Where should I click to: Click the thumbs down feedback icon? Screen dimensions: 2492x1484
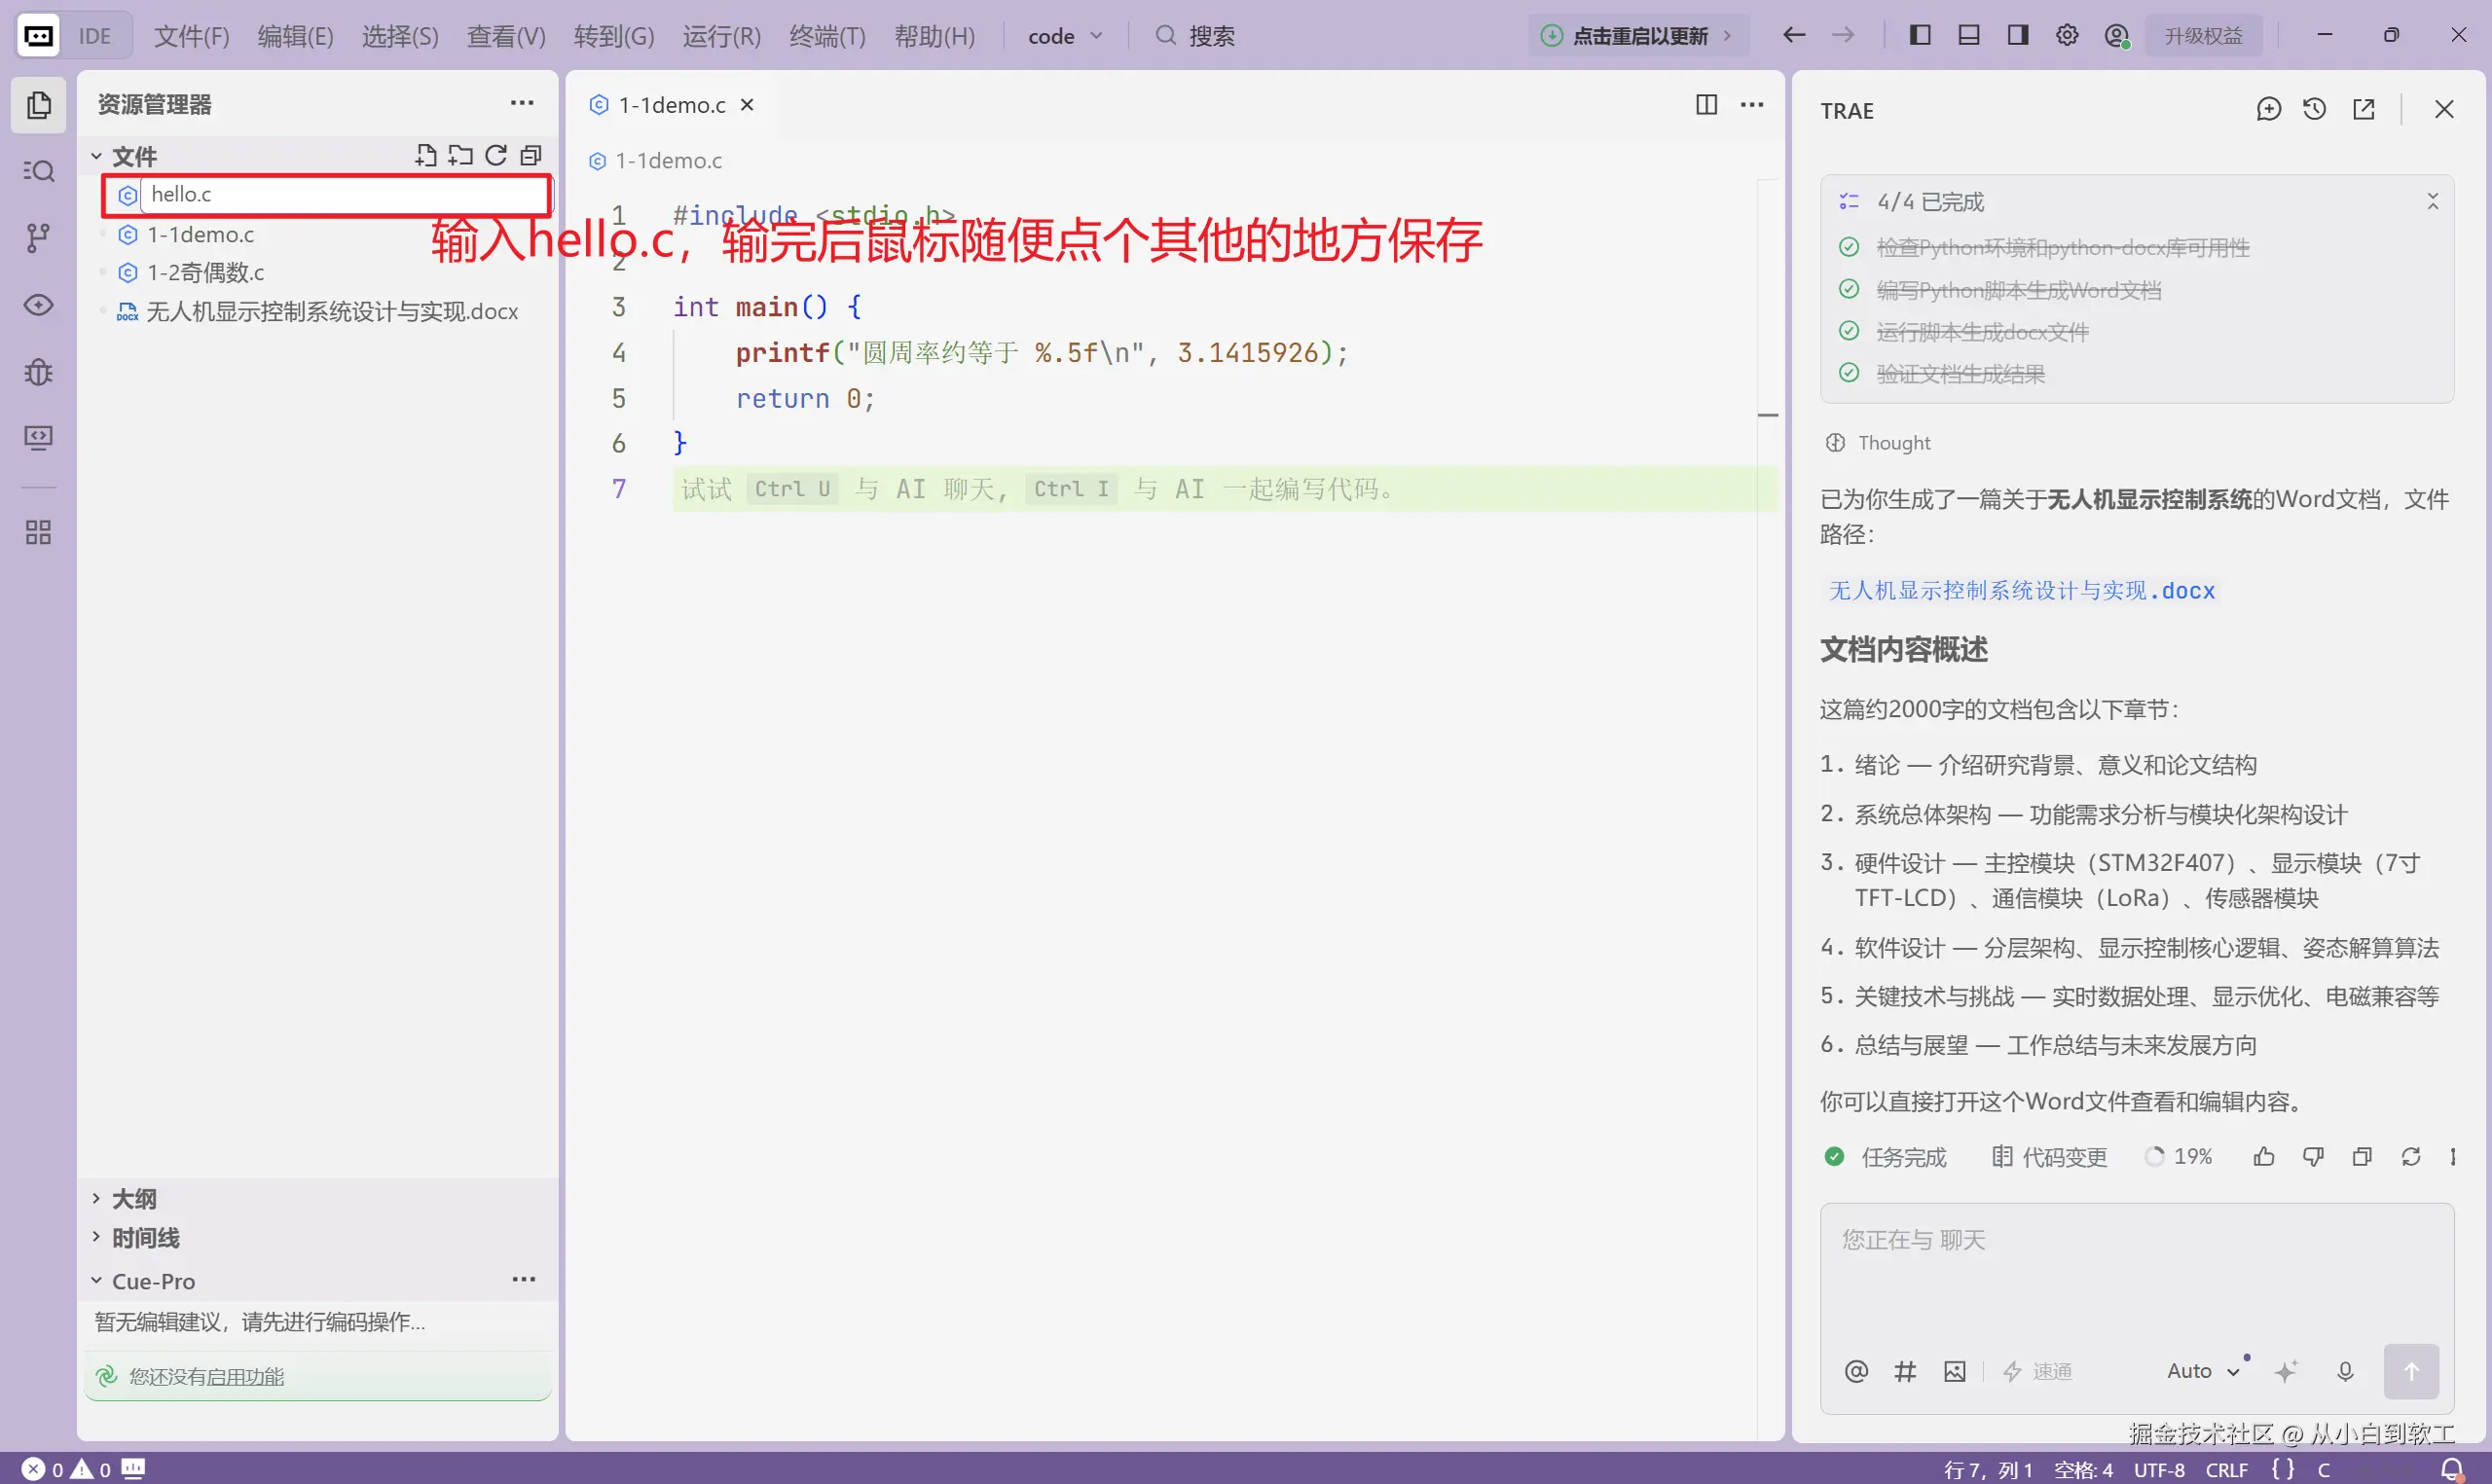2313,1157
